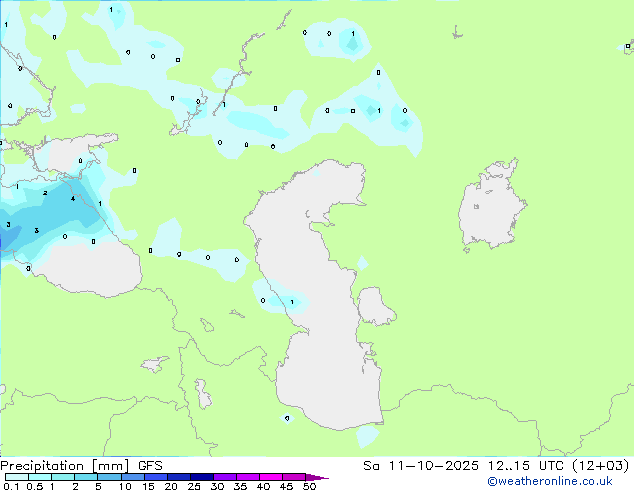The height and width of the screenshot is (490, 634).
Task: Pick the 10–15 mm legend swatch
Action: pos(132,477)
